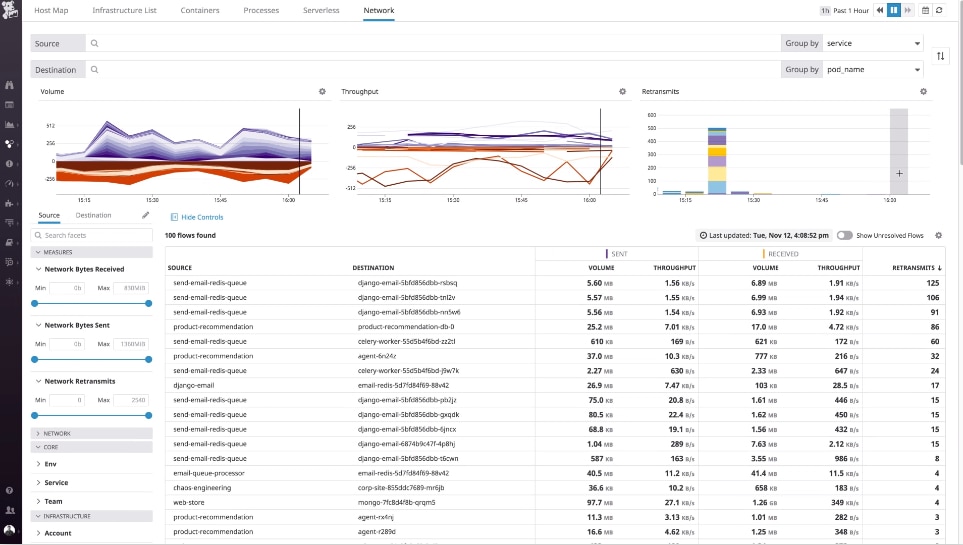The width and height of the screenshot is (963, 545).
Task: Click max handle of Network Bytes Received slider
Action: coord(149,304)
